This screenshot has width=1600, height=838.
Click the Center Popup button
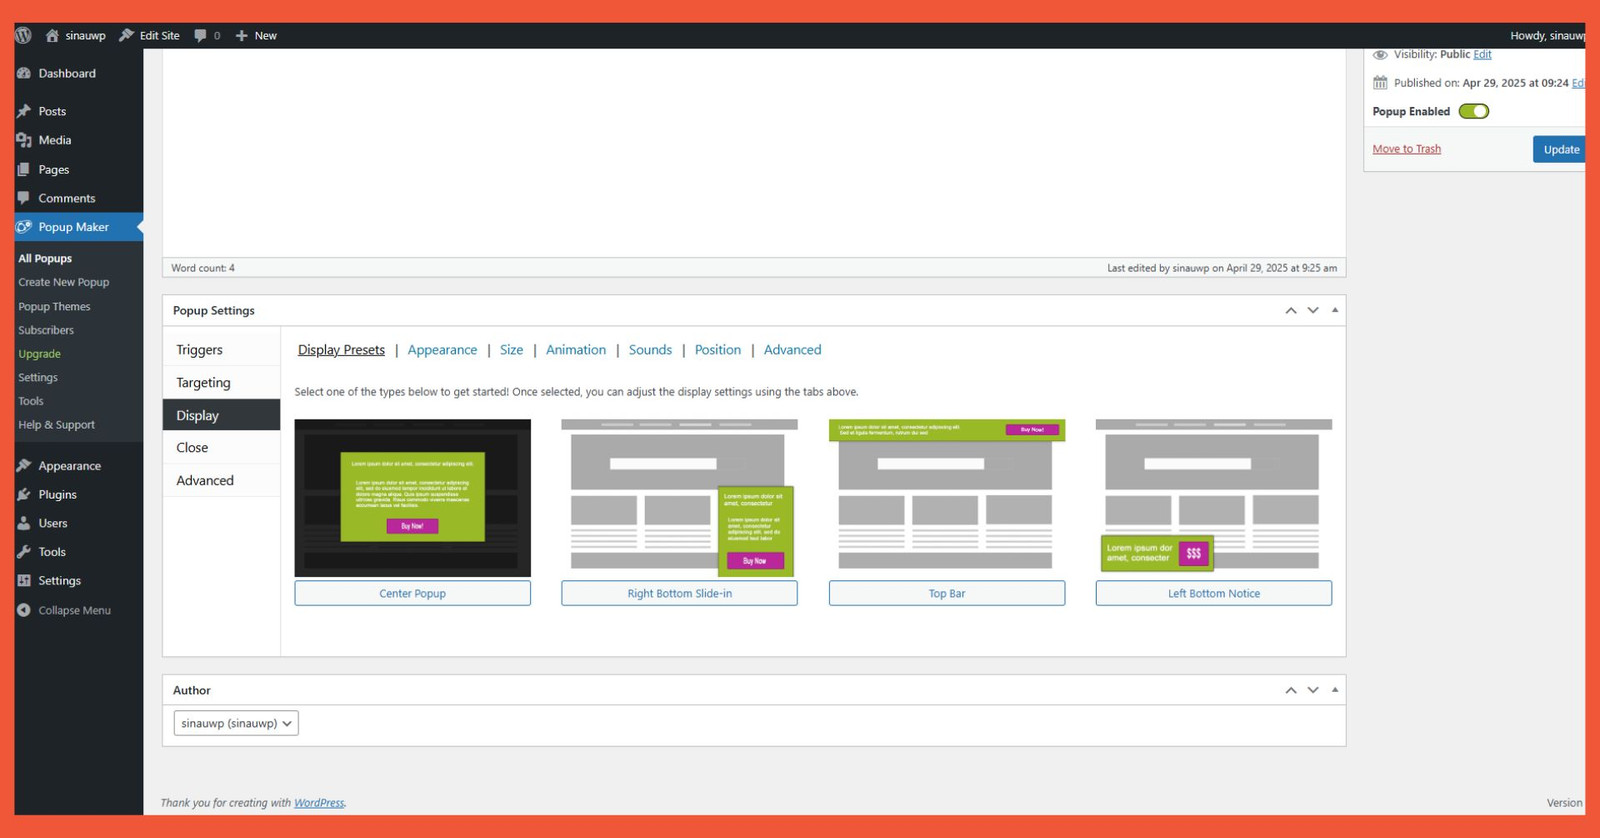click(x=412, y=593)
